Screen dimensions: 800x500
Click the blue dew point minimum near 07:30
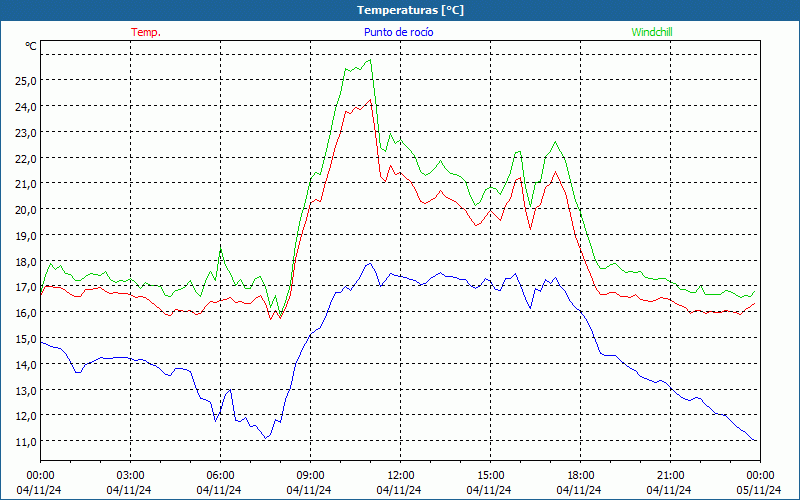coord(265,438)
